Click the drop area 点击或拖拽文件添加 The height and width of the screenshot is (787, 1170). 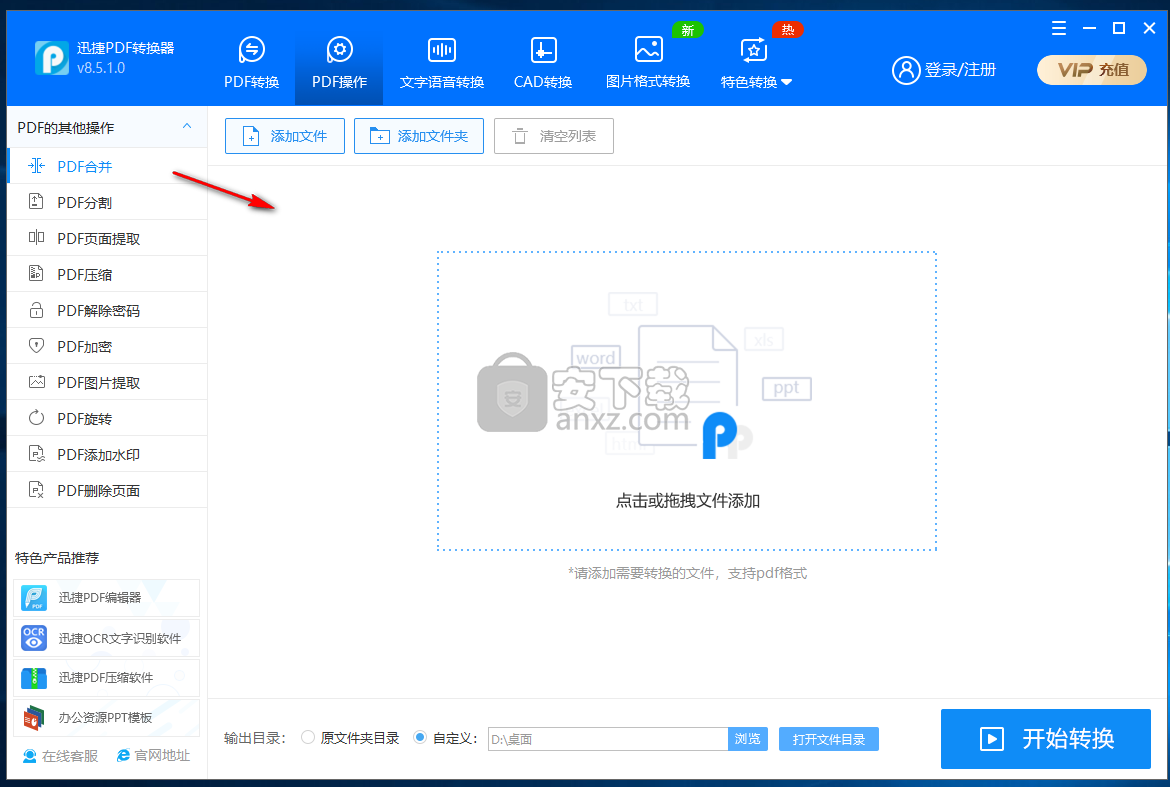coord(686,401)
